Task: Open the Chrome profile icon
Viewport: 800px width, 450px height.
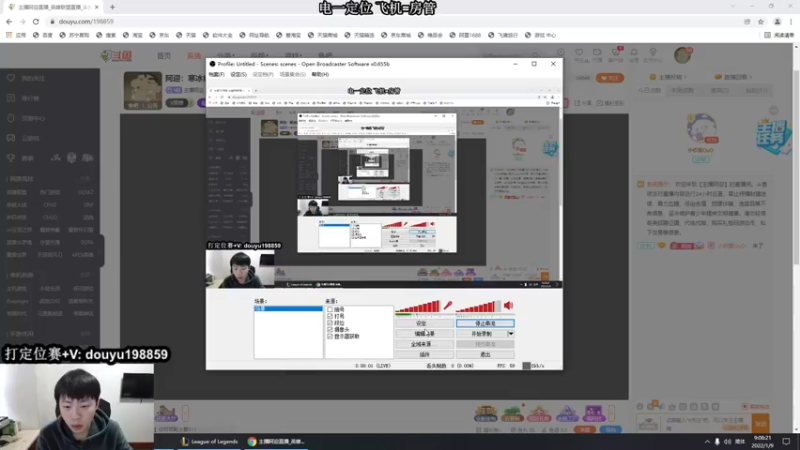Action: [x=777, y=21]
